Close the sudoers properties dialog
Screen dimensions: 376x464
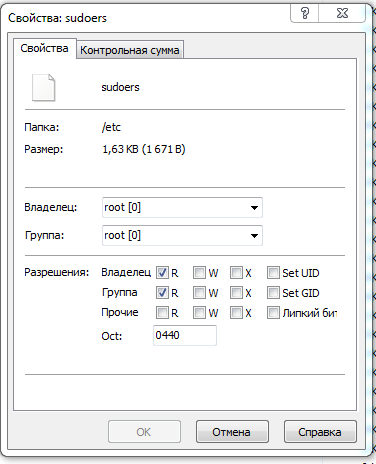tap(342, 13)
